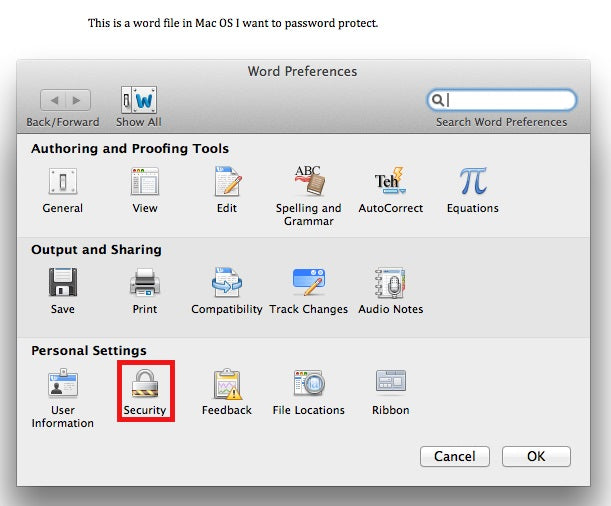Open the Print preferences pane
The image size is (611, 506).
tap(145, 284)
